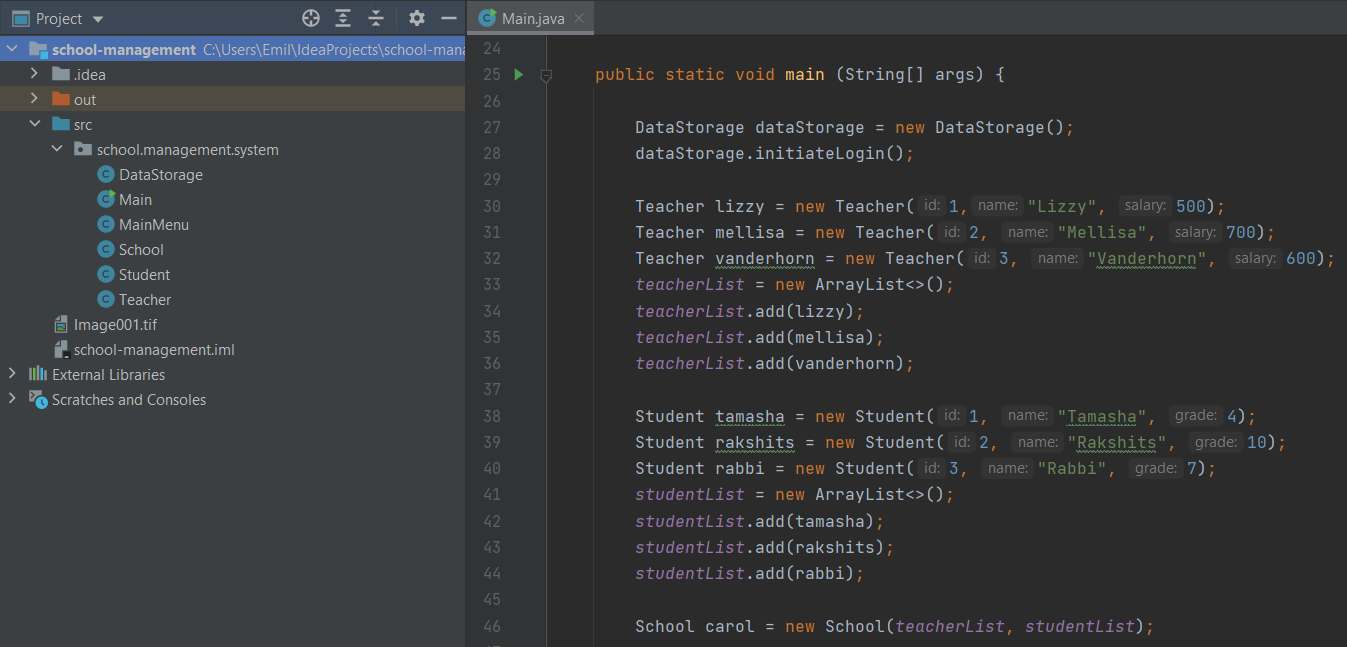Select Image001.tif file in project tree
1347x647 pixels.
115,325
